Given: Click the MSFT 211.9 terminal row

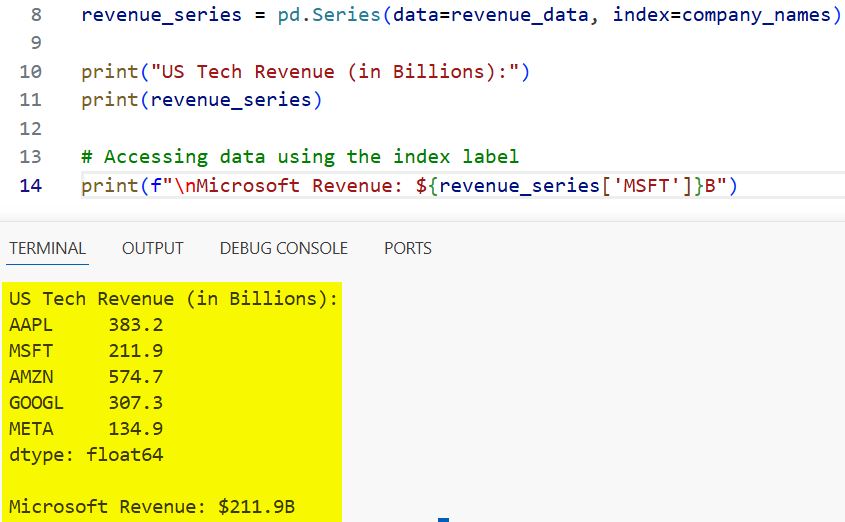Looking at the screenshot, I should 86,351.
